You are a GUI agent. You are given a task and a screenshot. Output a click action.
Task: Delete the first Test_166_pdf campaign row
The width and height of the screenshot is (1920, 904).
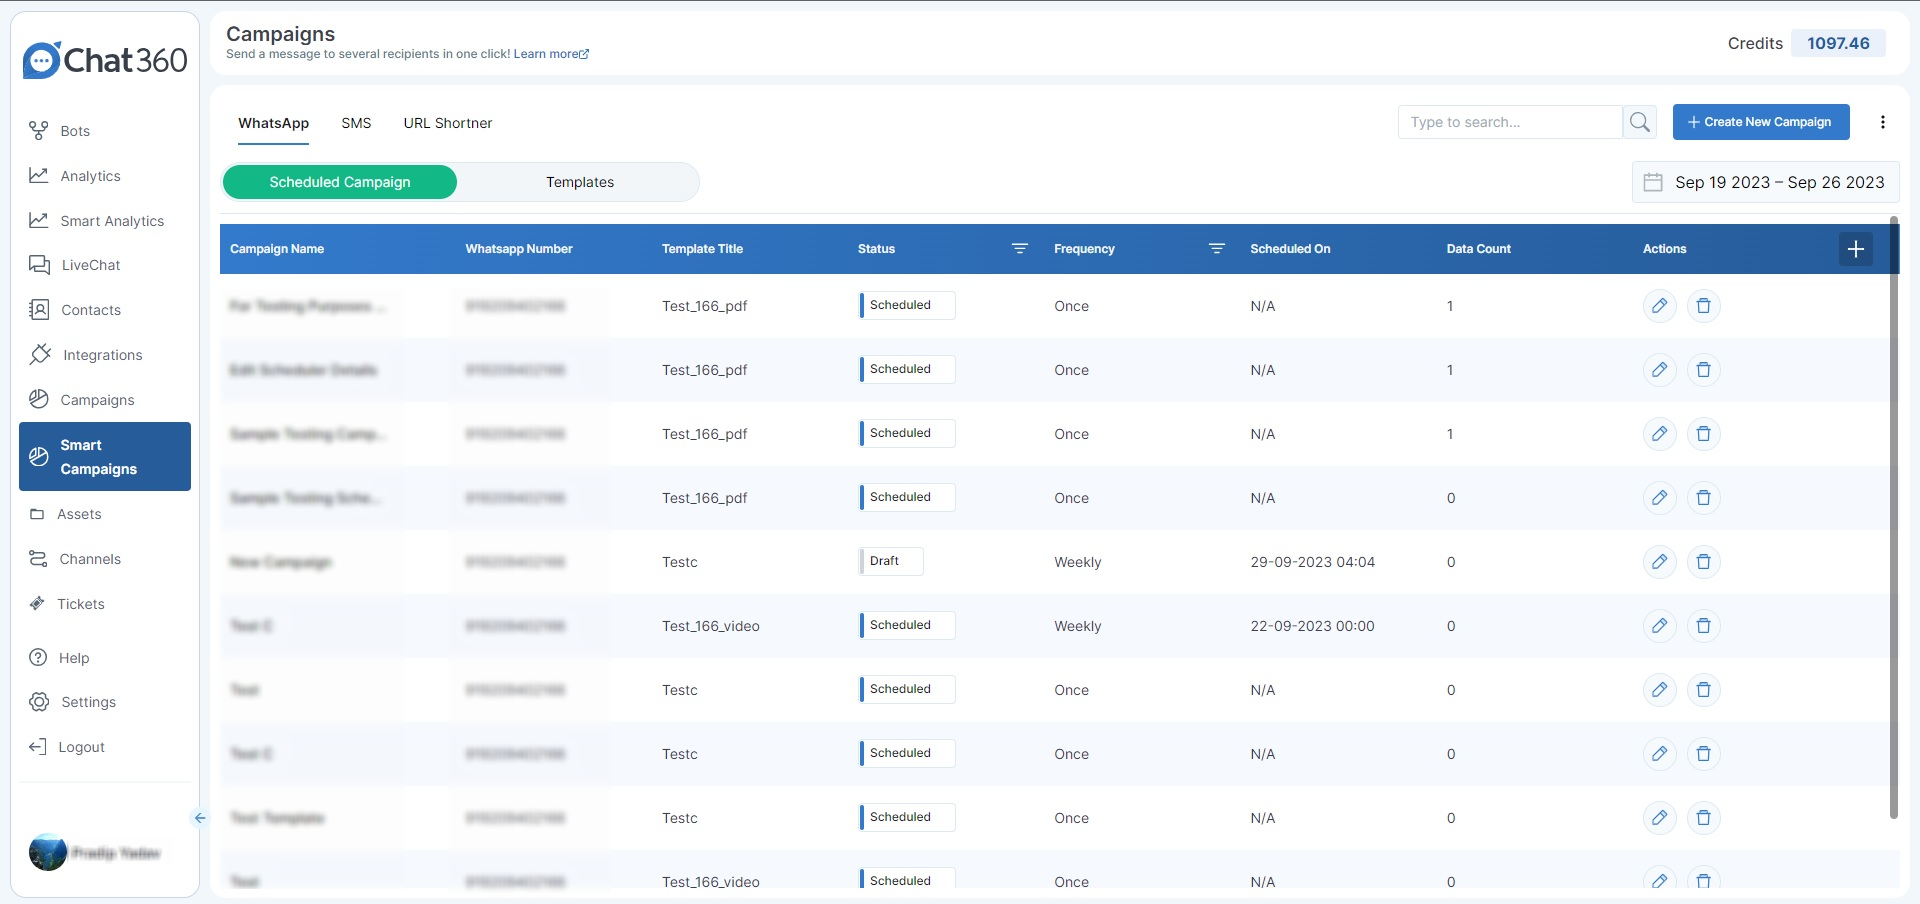tap(1704, 306)
